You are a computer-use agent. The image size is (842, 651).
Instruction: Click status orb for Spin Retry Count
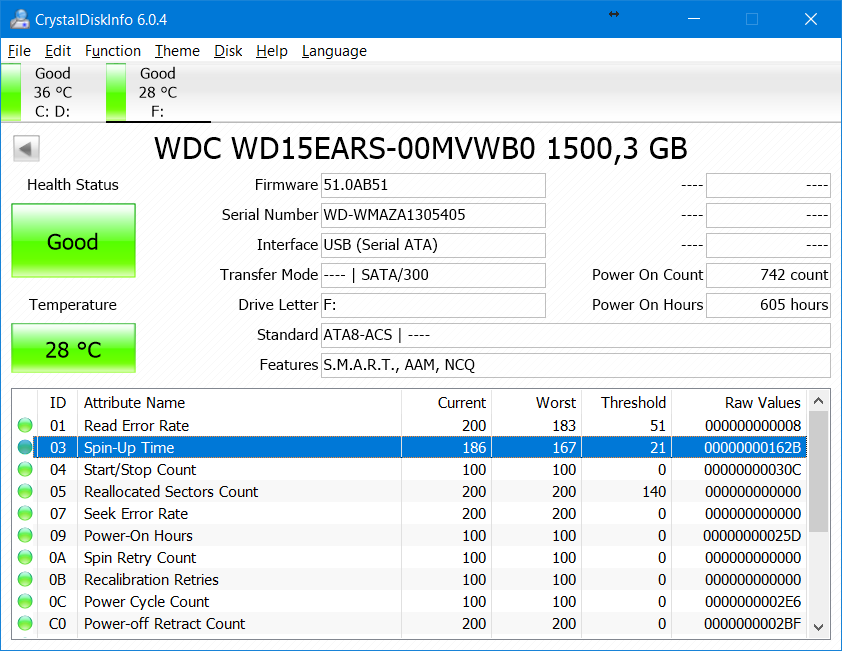click(x=25, y=558)
